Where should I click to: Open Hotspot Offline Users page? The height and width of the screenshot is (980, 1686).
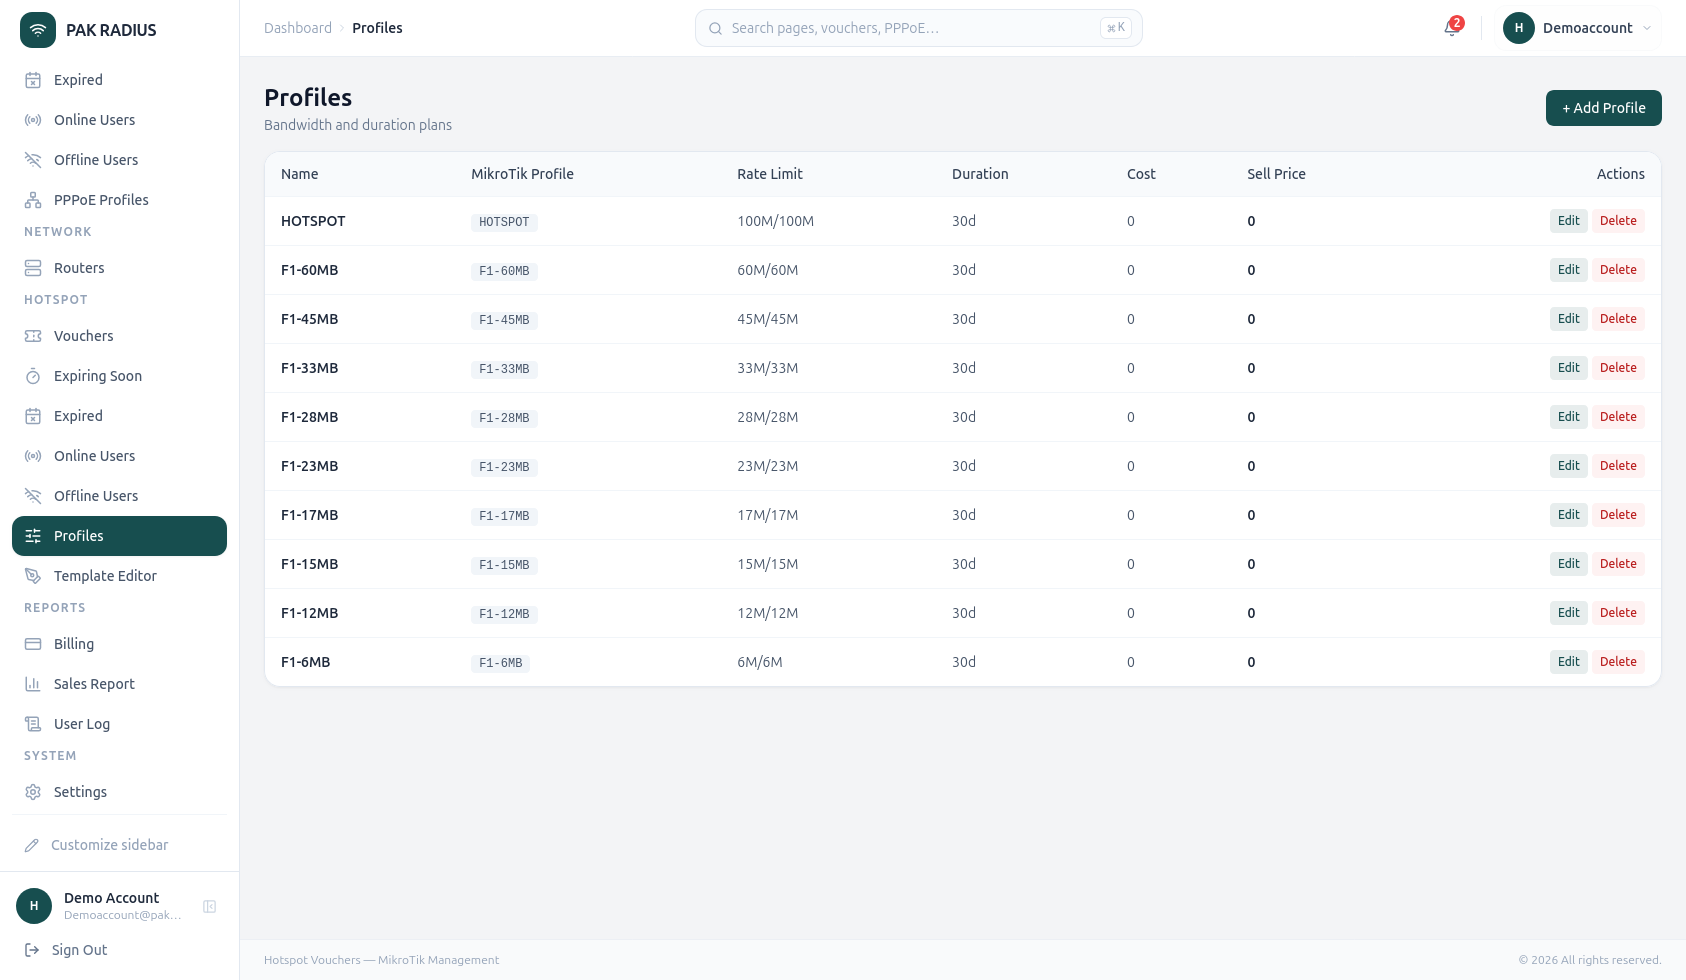[119, 496]
